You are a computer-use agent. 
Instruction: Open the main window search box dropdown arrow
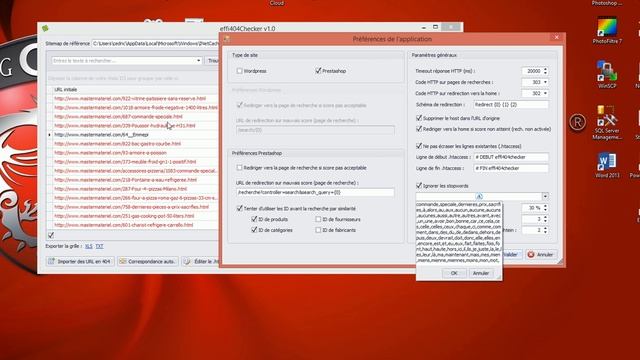(198, 60)
